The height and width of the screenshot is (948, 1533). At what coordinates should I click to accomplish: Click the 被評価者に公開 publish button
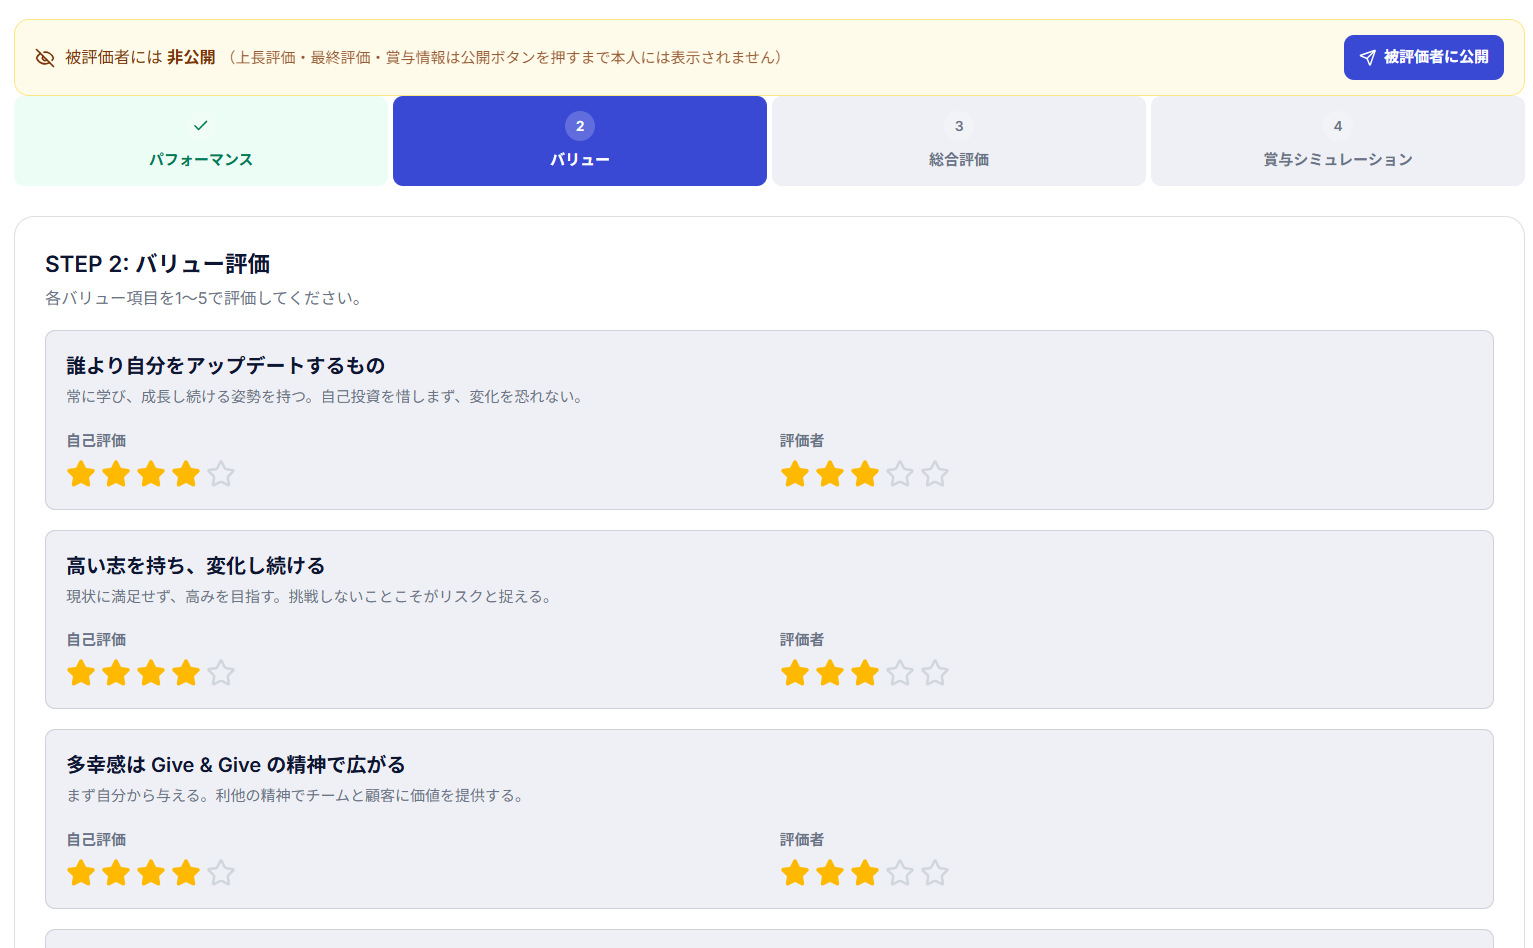pyautogui.click(x=1423, y=57)
